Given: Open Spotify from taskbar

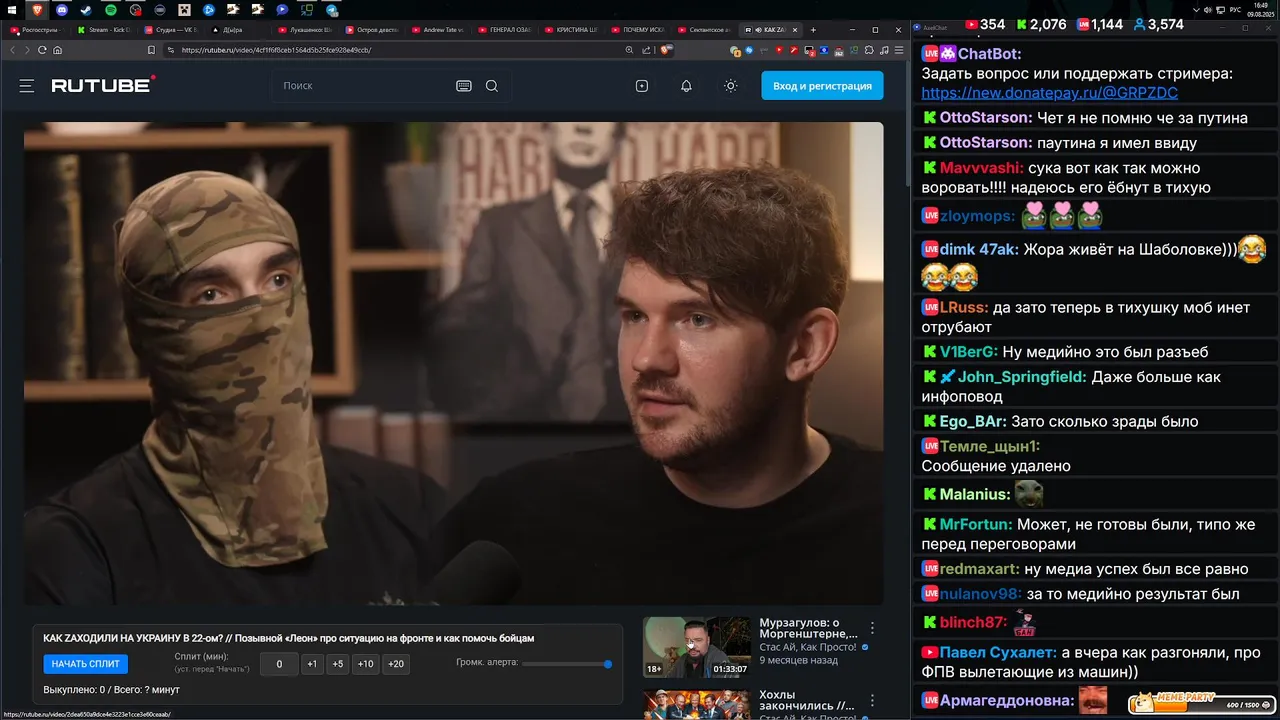Looking at the screenshot, I should [111, 9].
